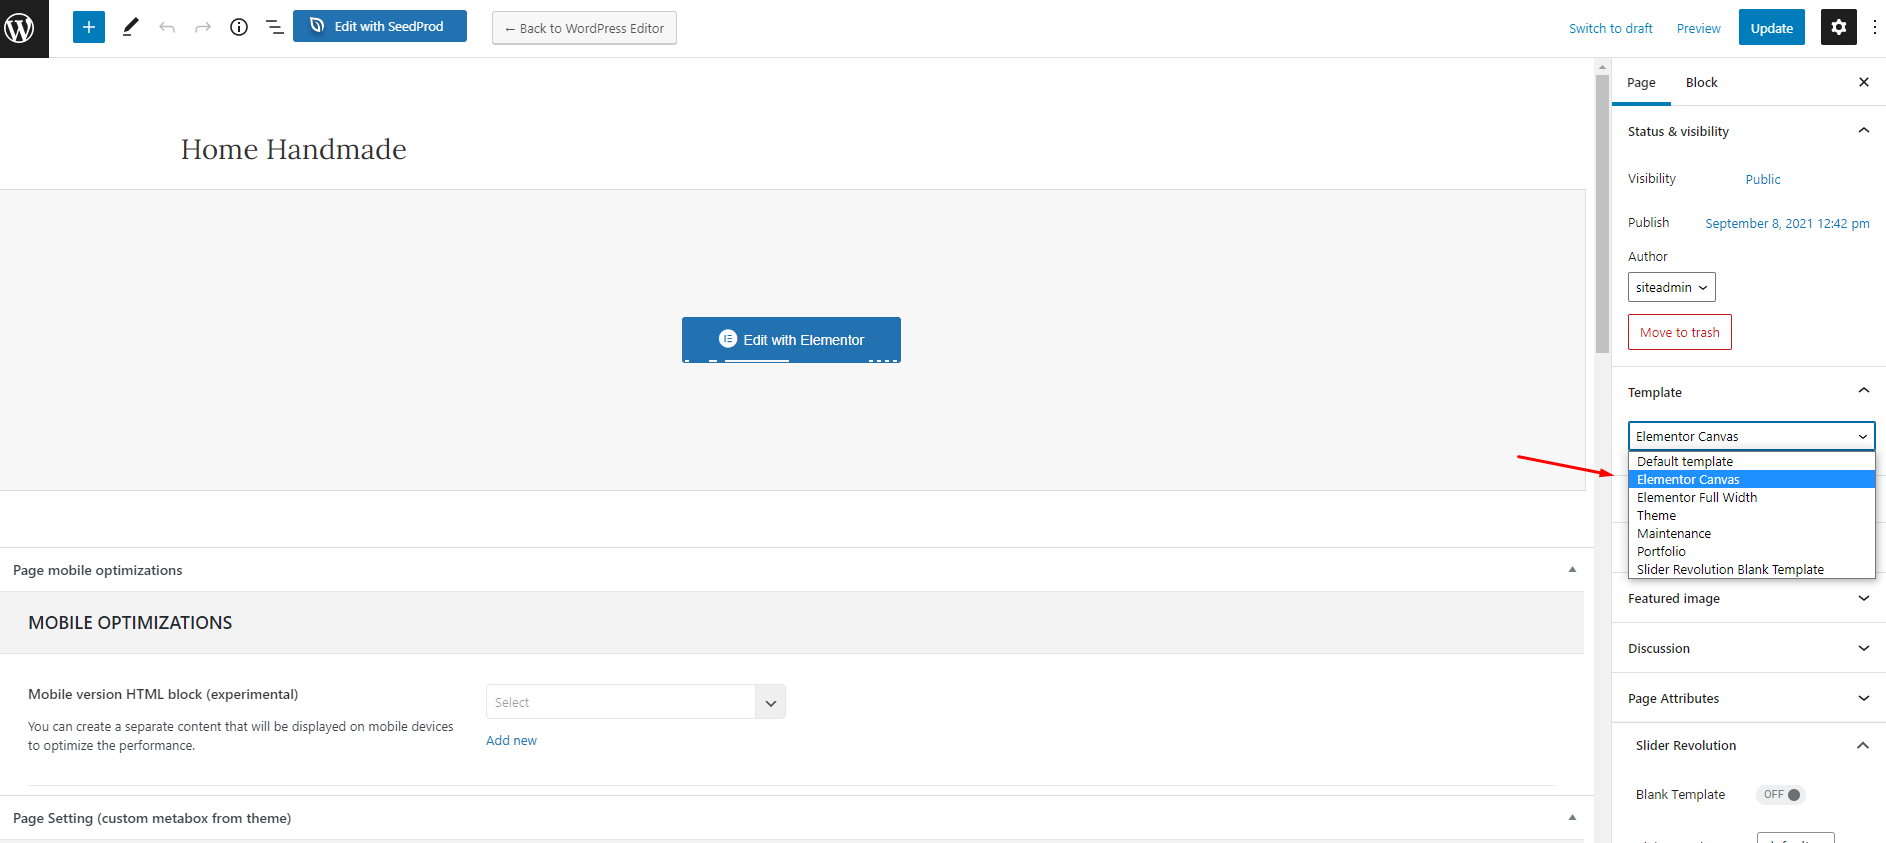
Task: Expand the Page Attributes panel
Action: 1749,698
